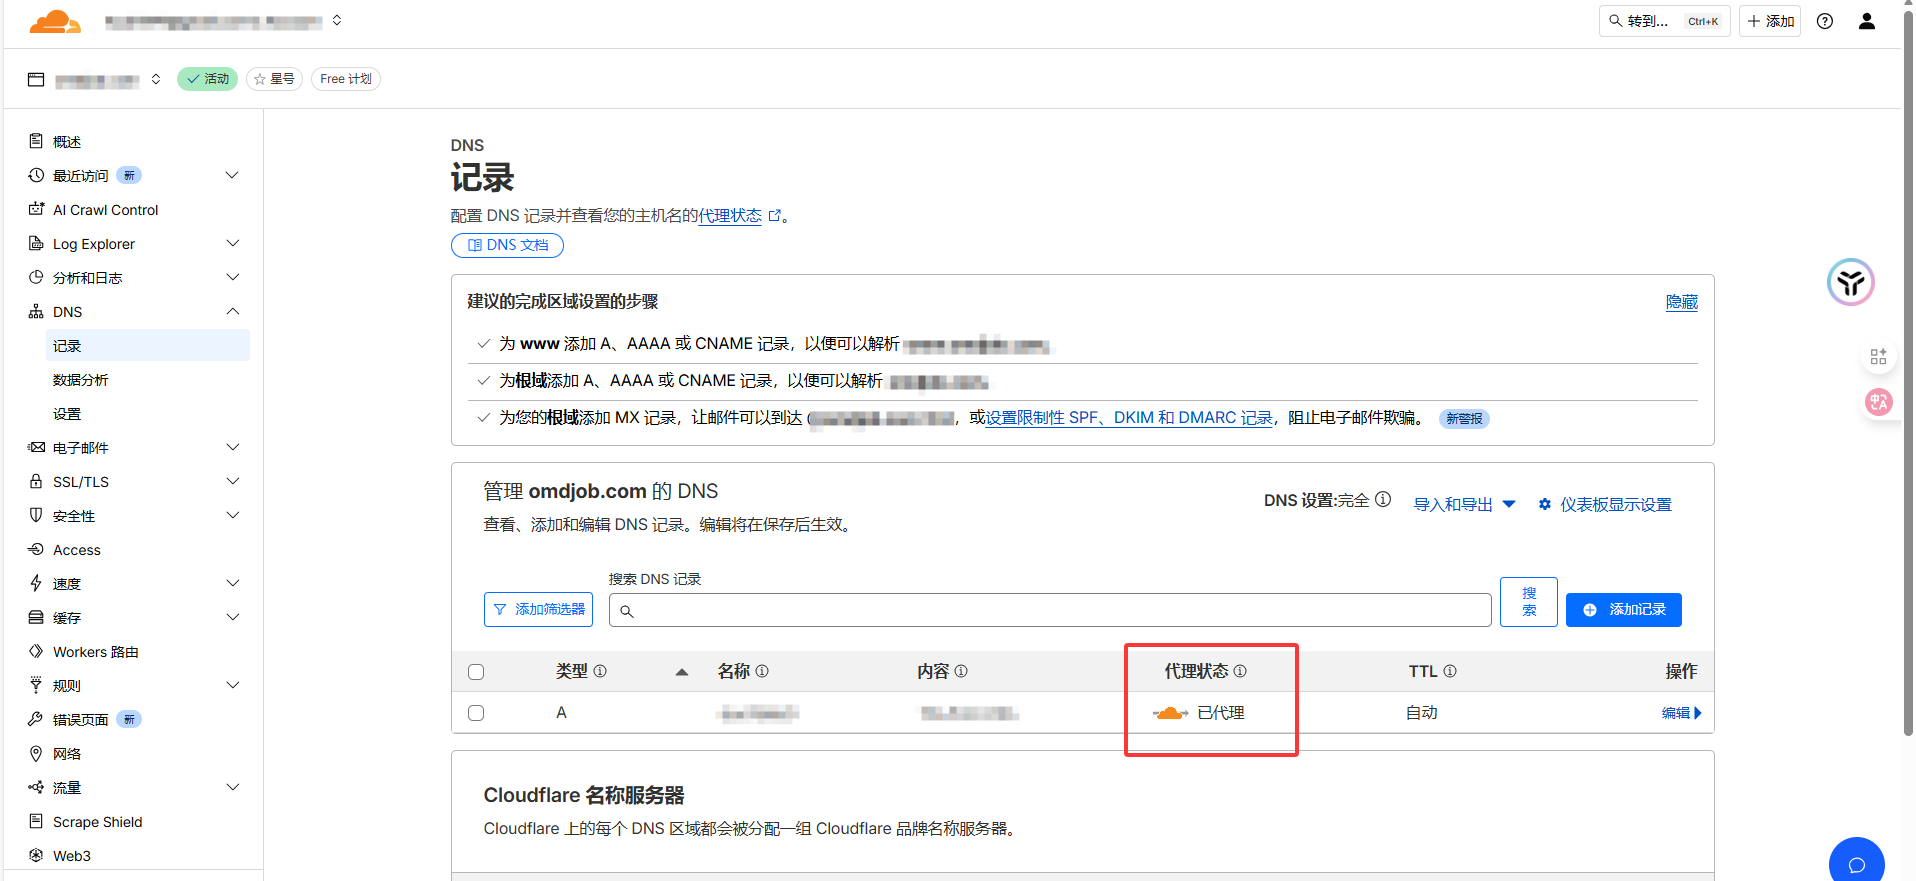The width and height of the screenshot is (1916, 881).
Task: Click the Cloudflare logo
Action: [x=54, y=21]
